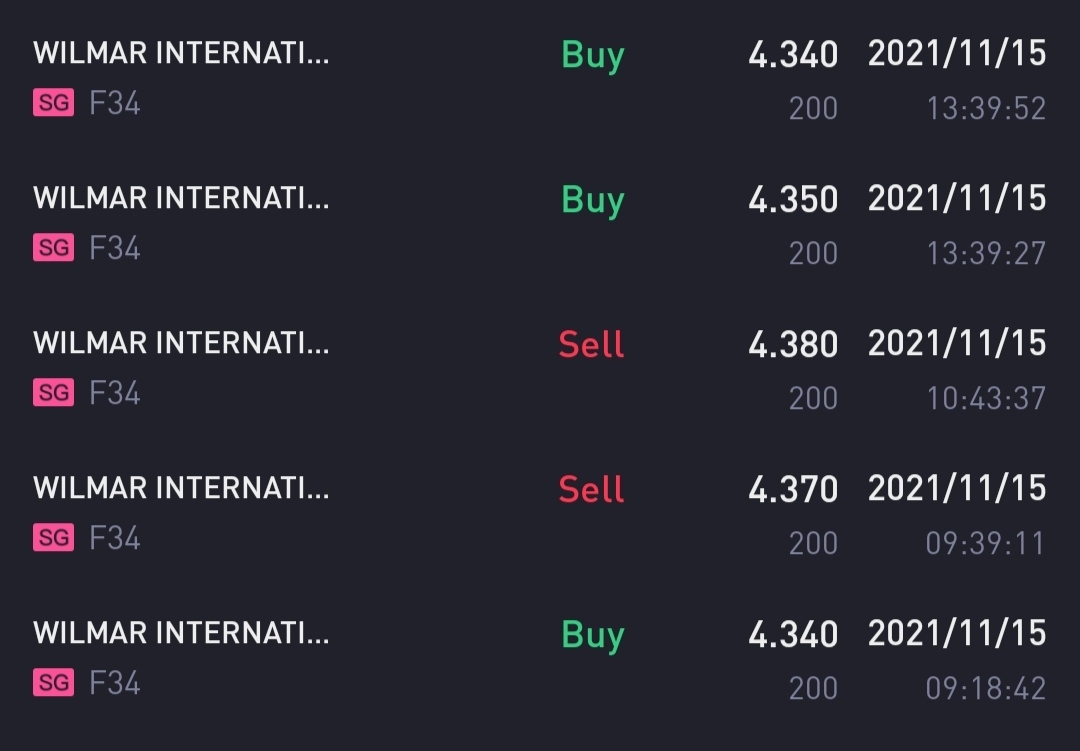Select the SG badge on the 09:39:11 order
The image size is (1080, 751).
click(54, 537)
